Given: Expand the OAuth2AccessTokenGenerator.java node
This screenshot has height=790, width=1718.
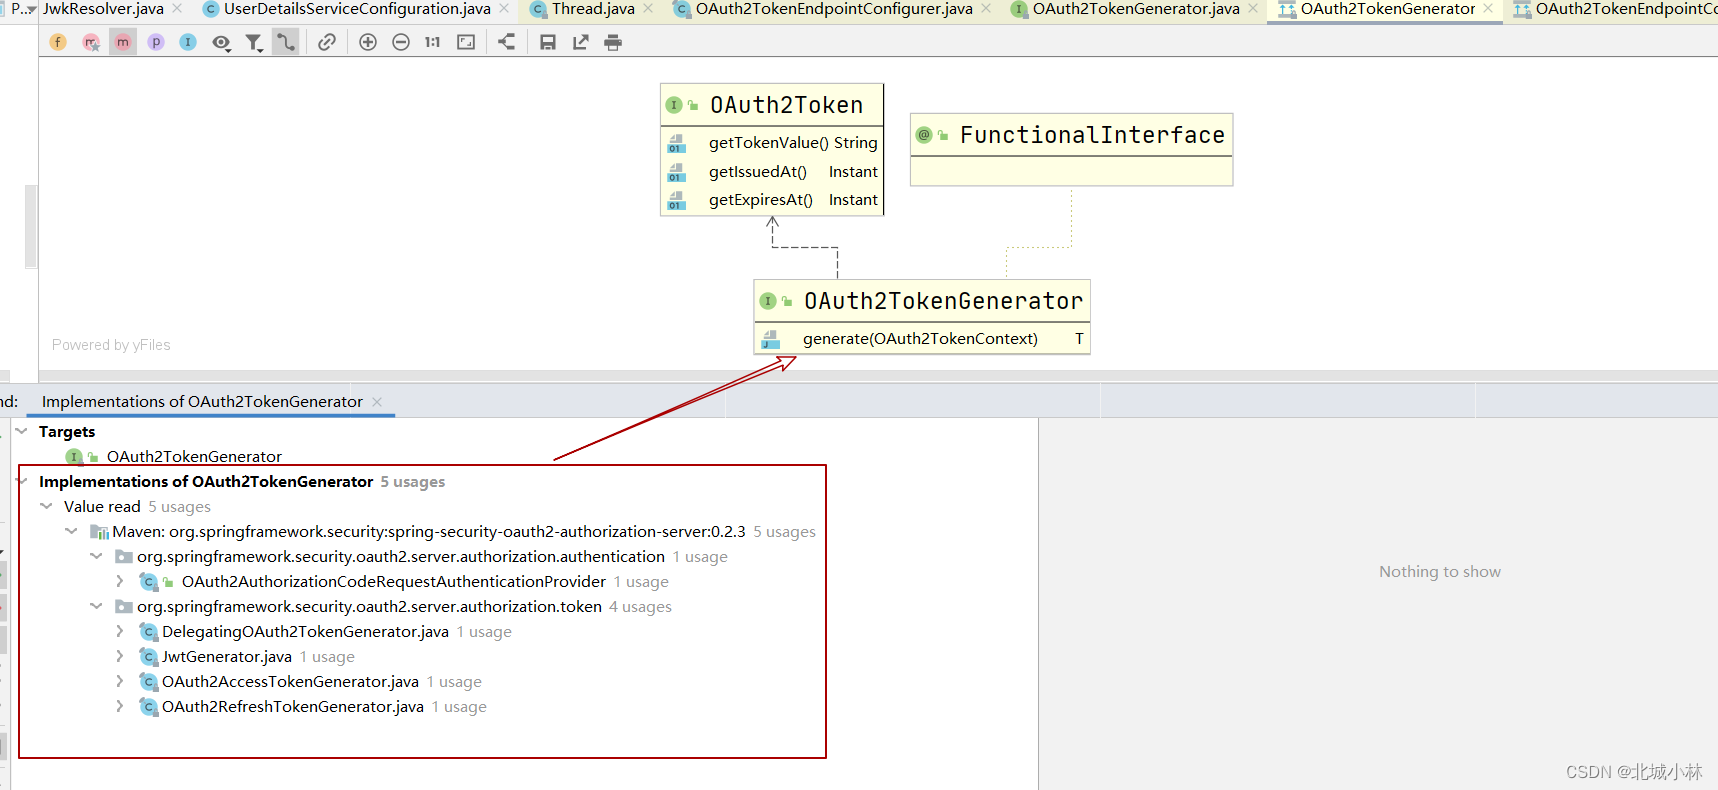Looking at the screenshot, I should click(x=120, y=682).
